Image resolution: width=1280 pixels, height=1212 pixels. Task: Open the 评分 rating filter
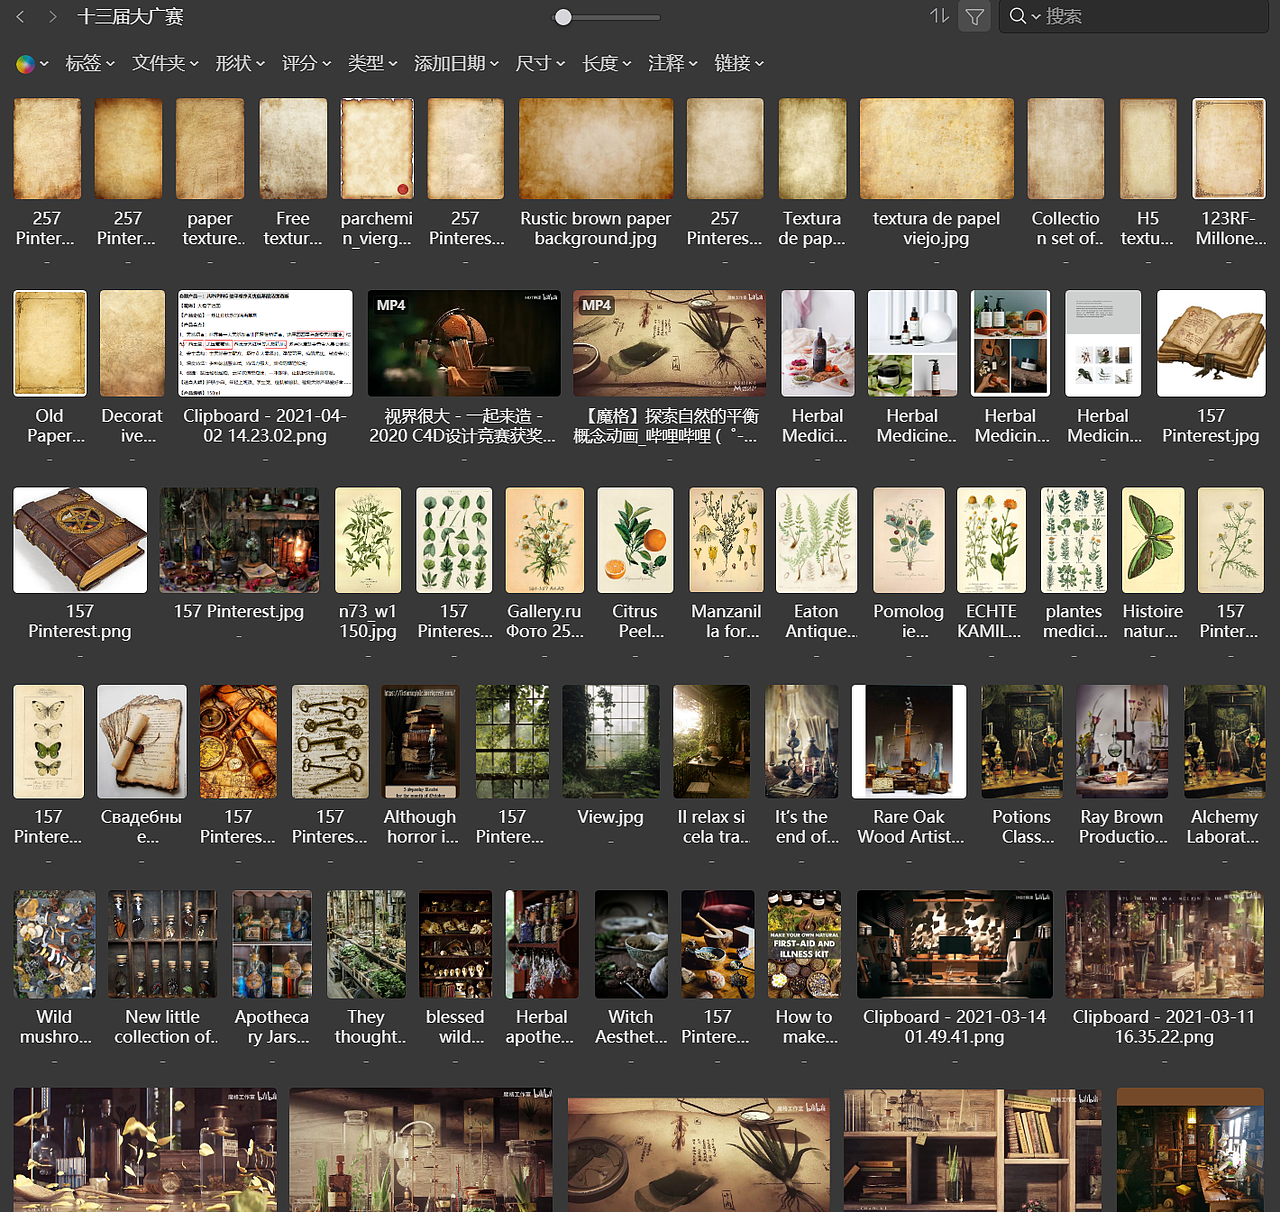click(306, 63)
